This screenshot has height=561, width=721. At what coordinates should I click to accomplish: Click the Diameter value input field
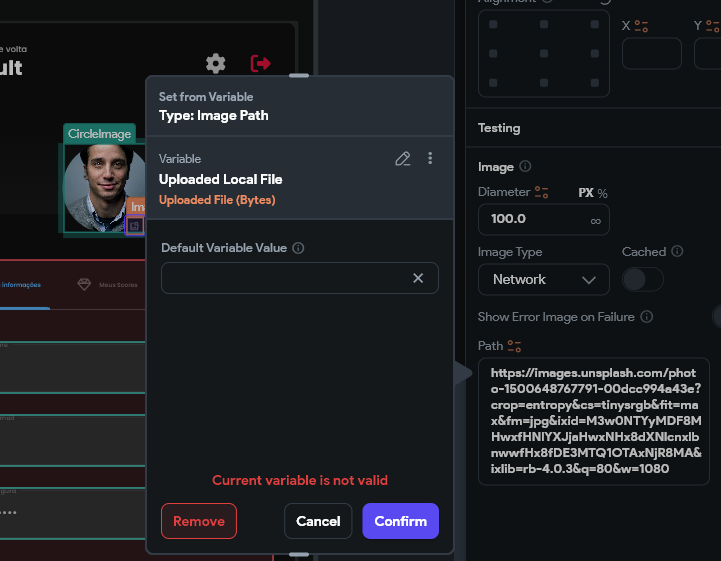click(530, 219)
